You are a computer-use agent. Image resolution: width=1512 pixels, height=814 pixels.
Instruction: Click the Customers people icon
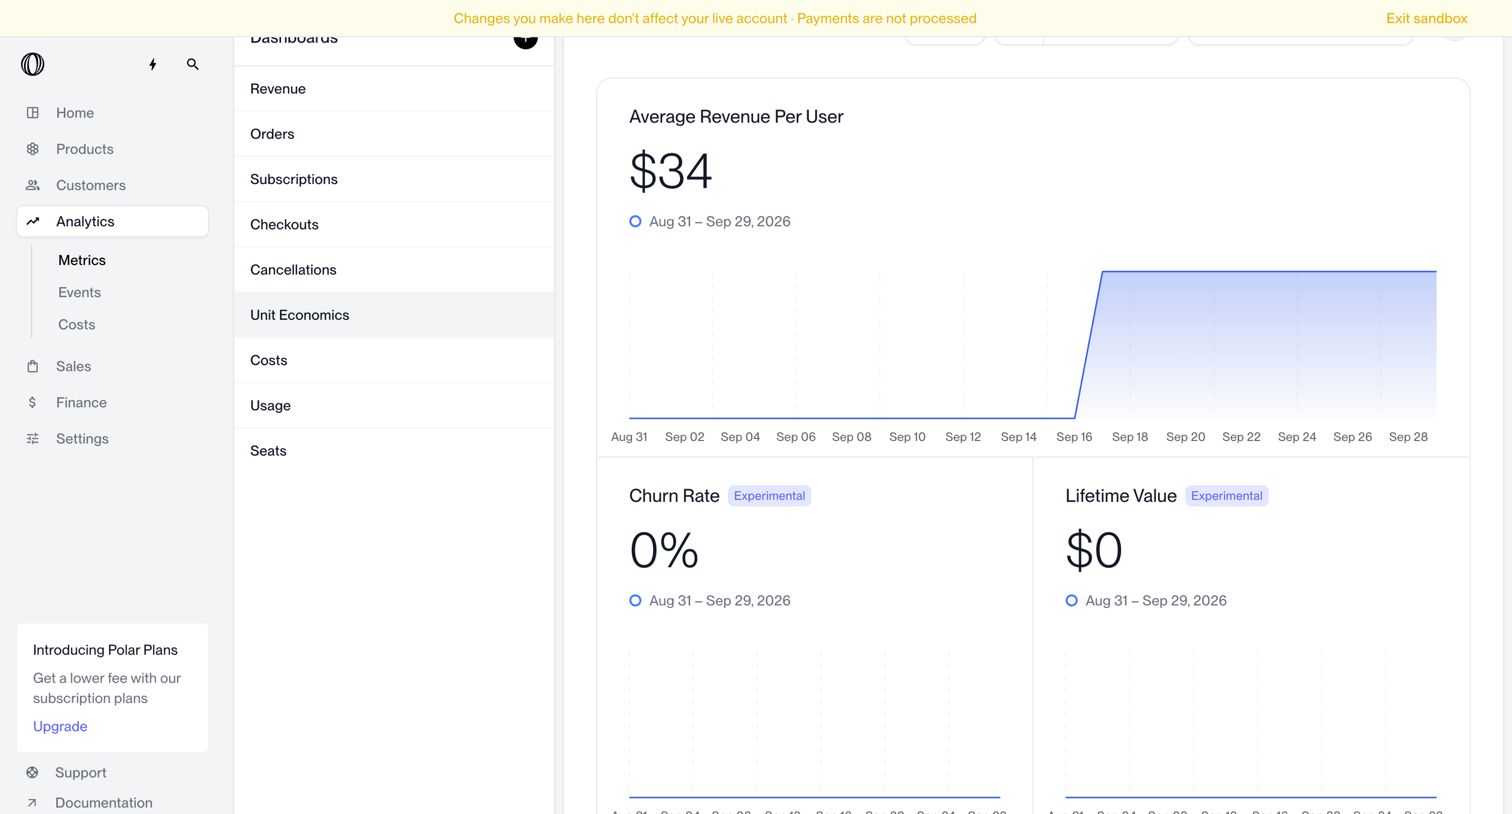(33, 185)
